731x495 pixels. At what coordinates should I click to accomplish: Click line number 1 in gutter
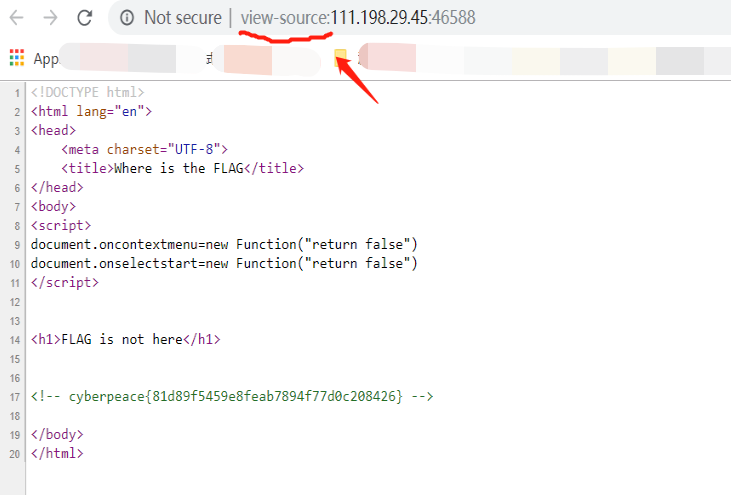pos(17,93)
